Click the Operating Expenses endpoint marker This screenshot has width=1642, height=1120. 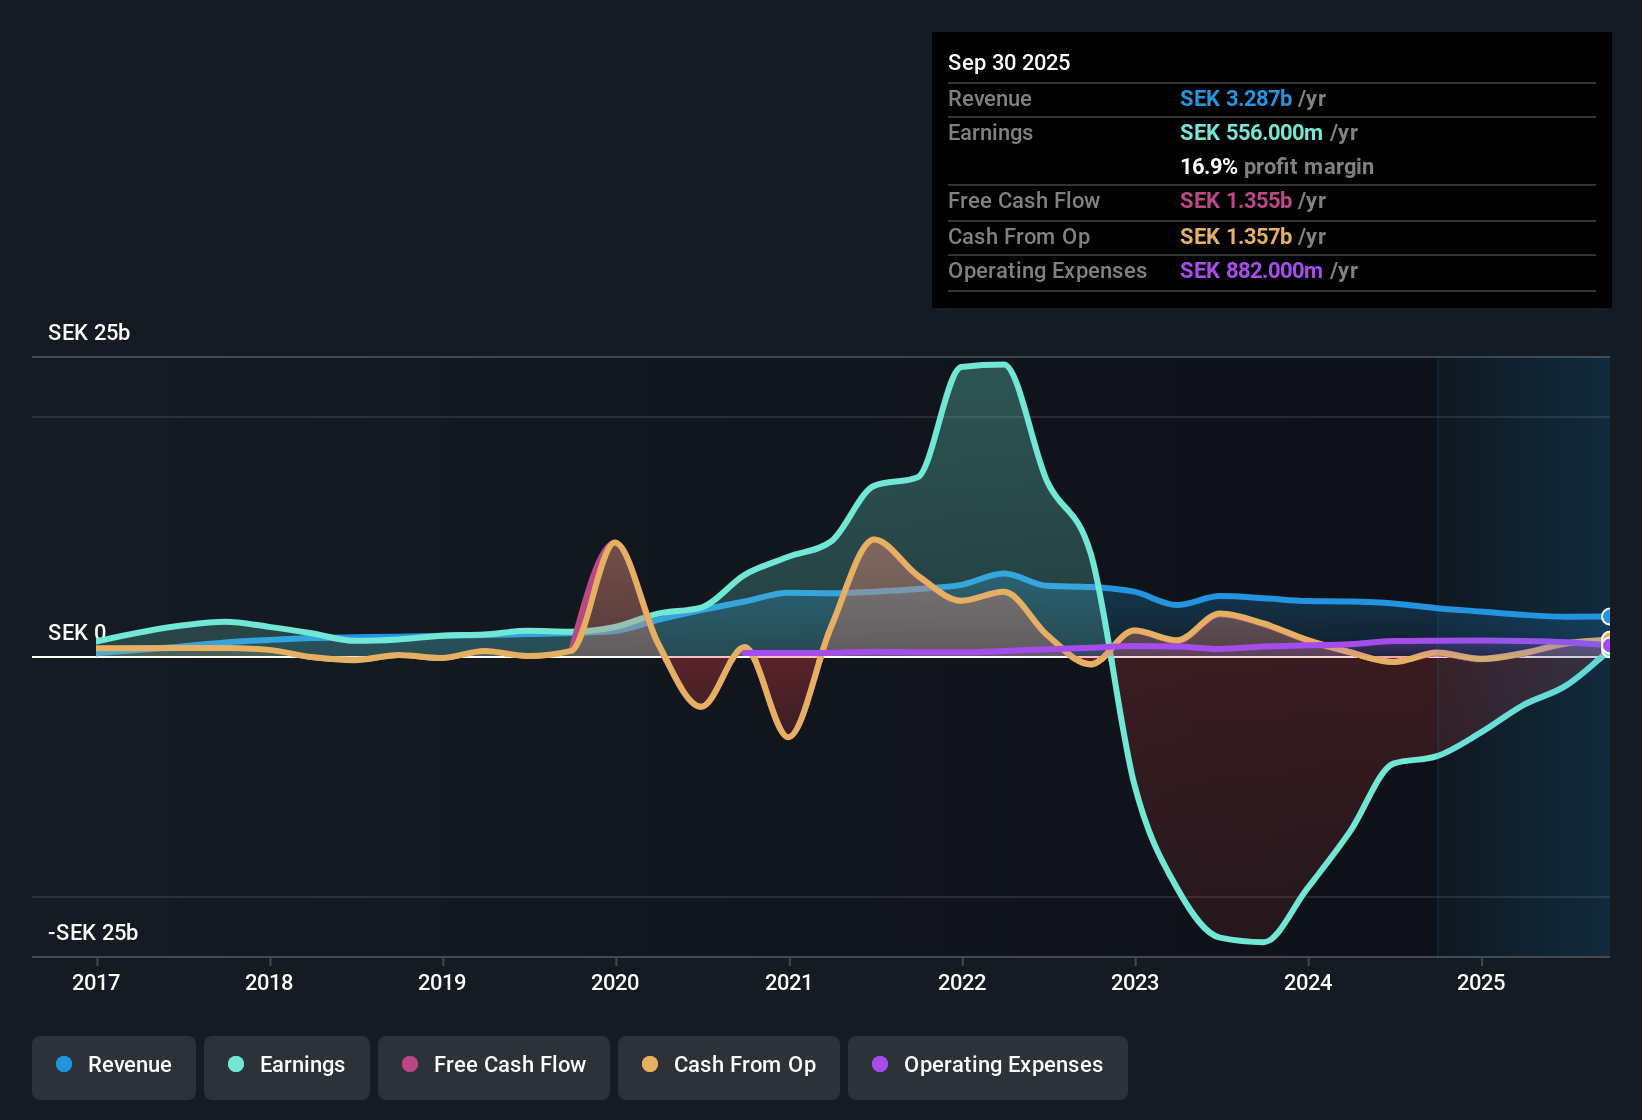tap(1608, 645)
